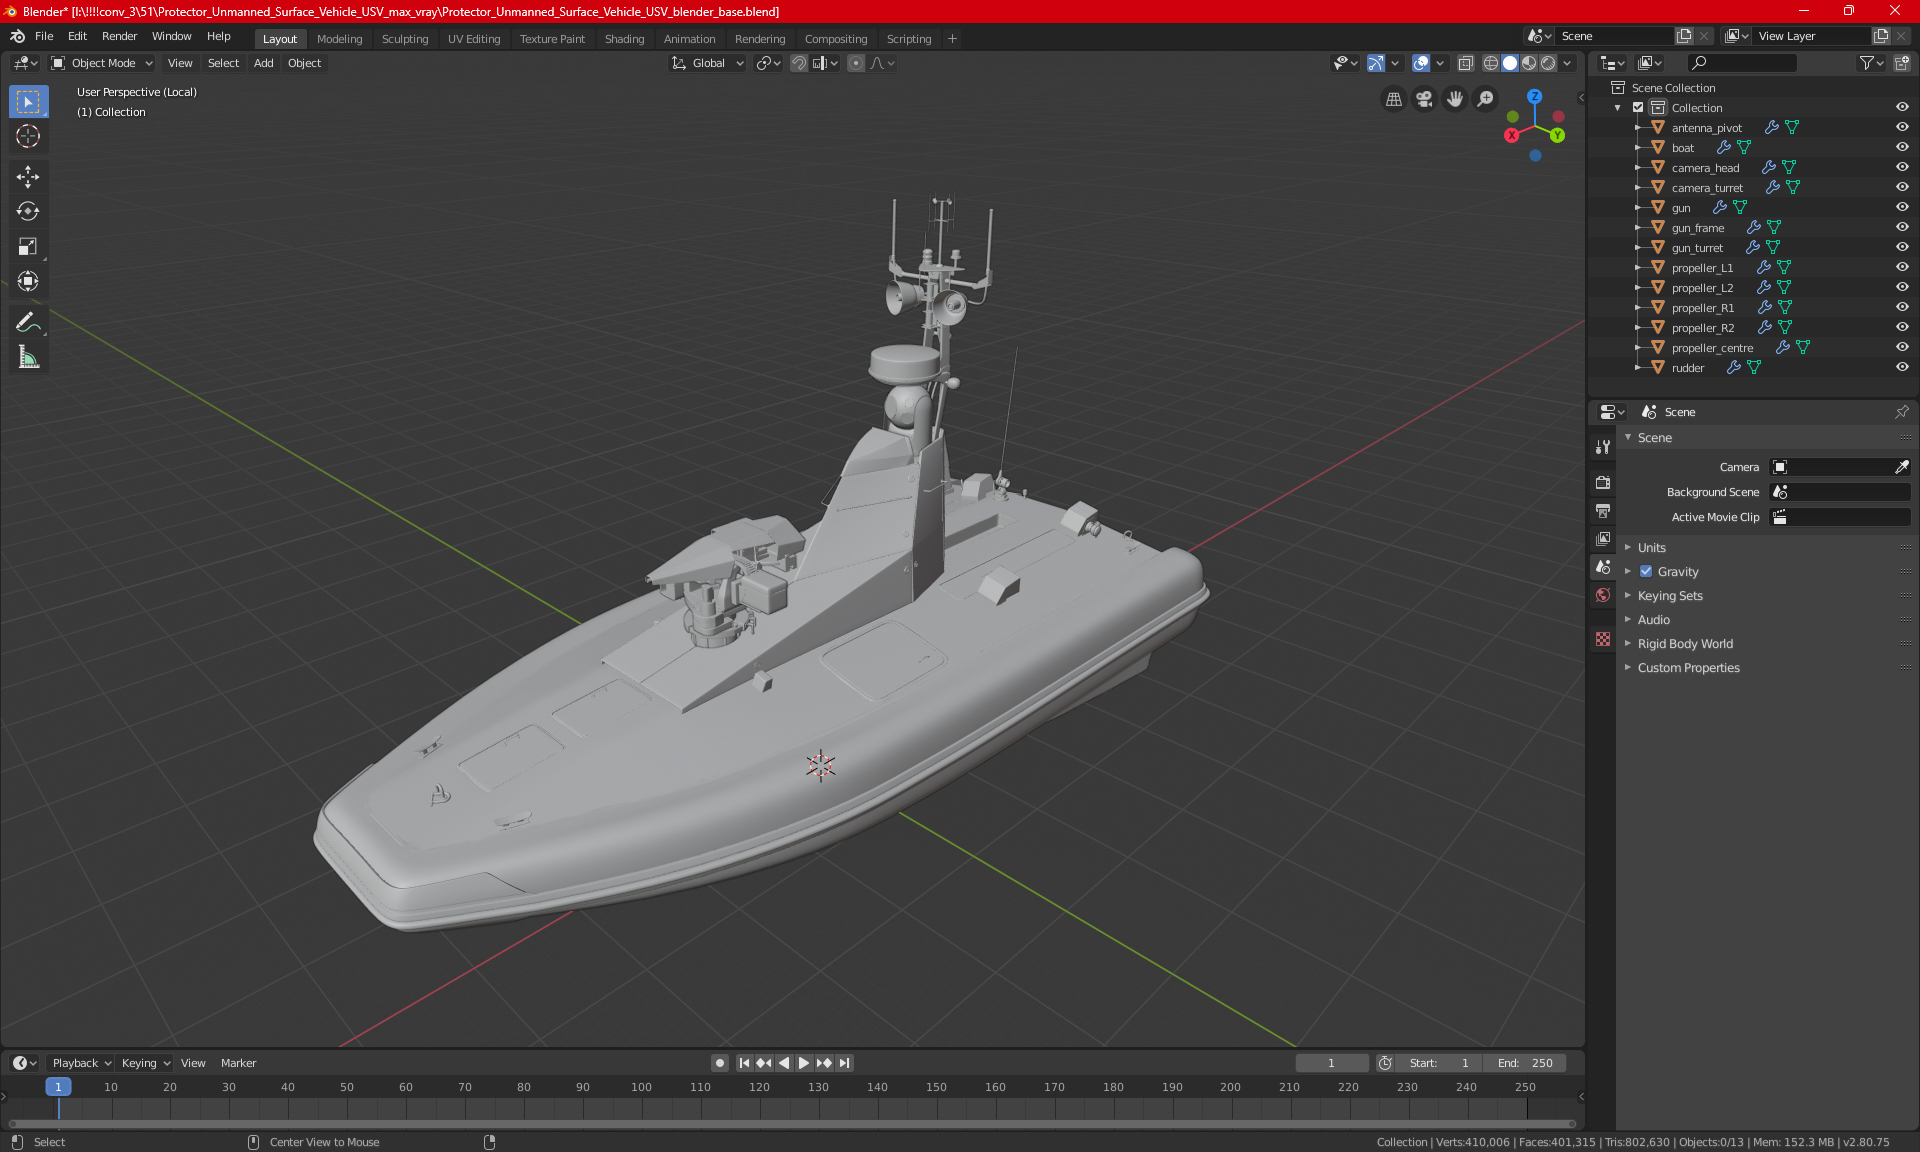This screenshot has width=1920, height=1152.
Task: Select rendered viewport shading
Action: (x=1548, y=63)
